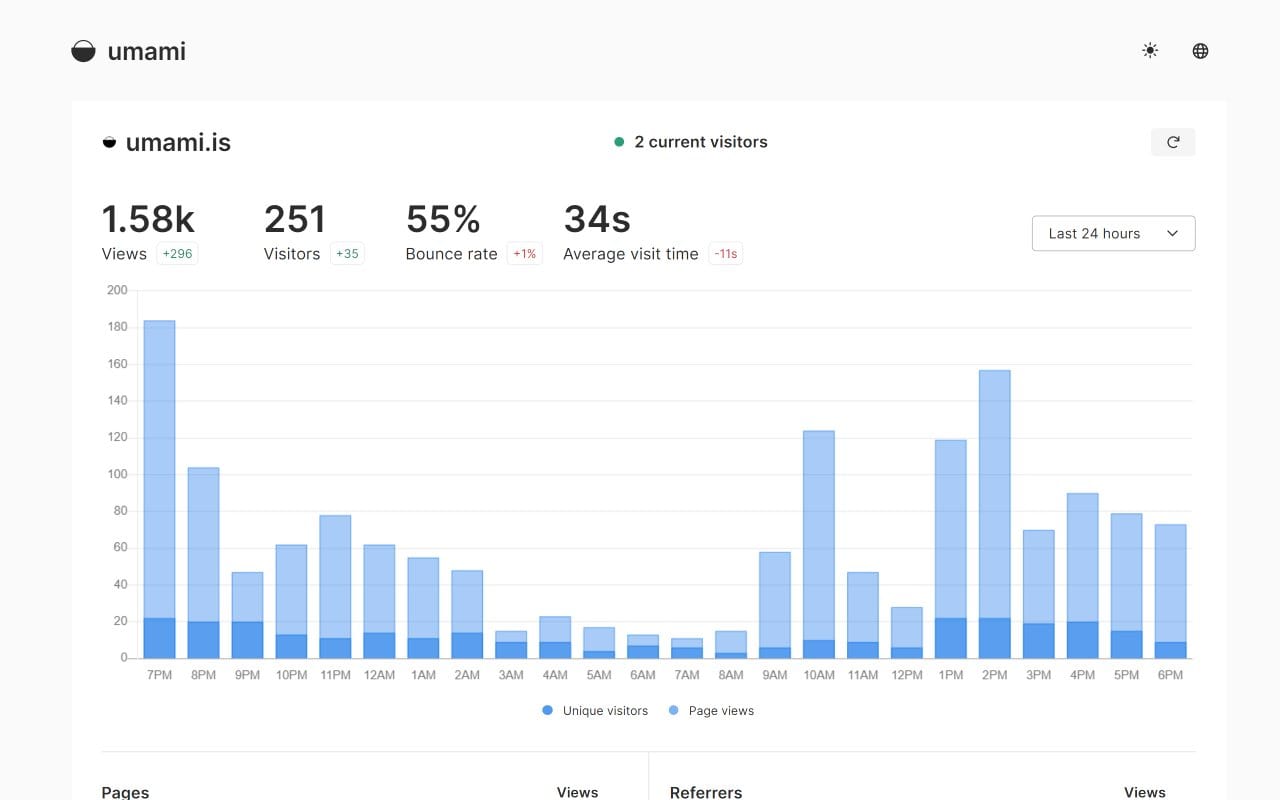
Task: Expand the Bounce rate +1% indicator
Action: coord(525,253)
